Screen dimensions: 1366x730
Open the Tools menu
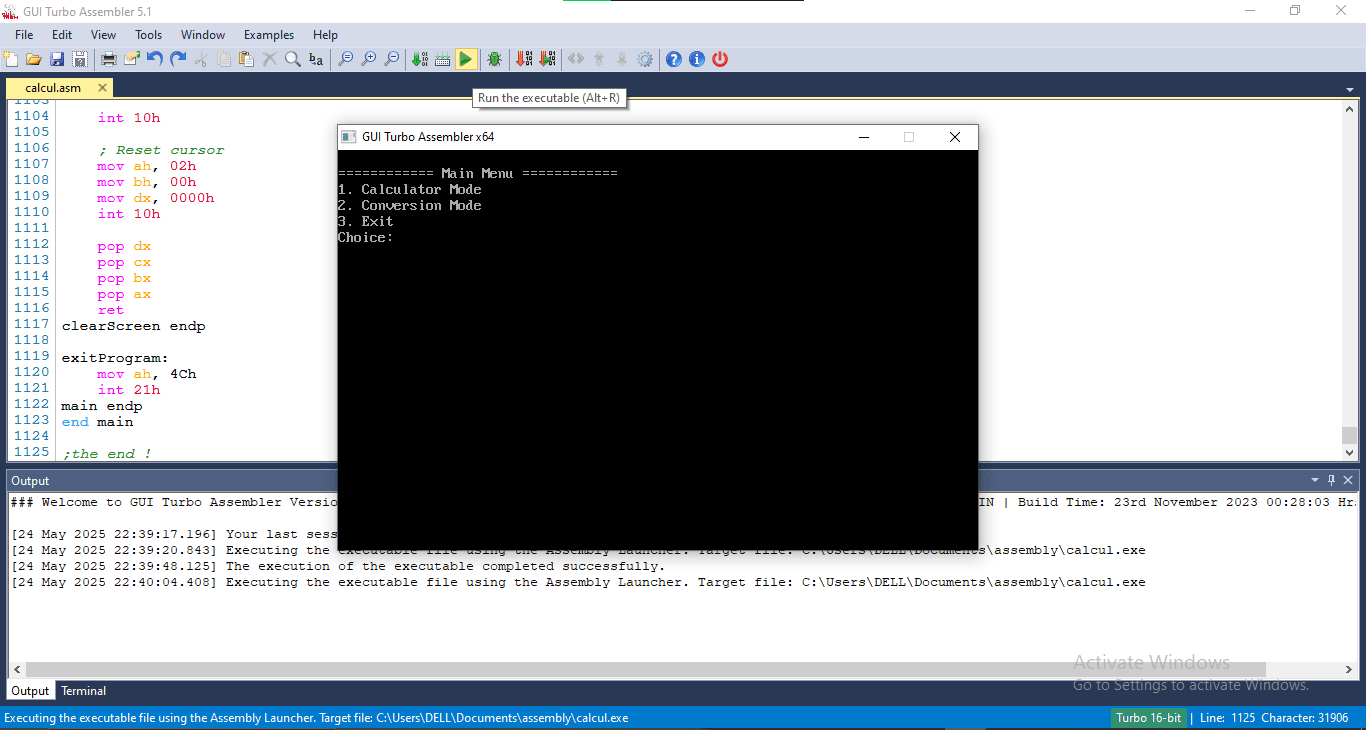149,34
